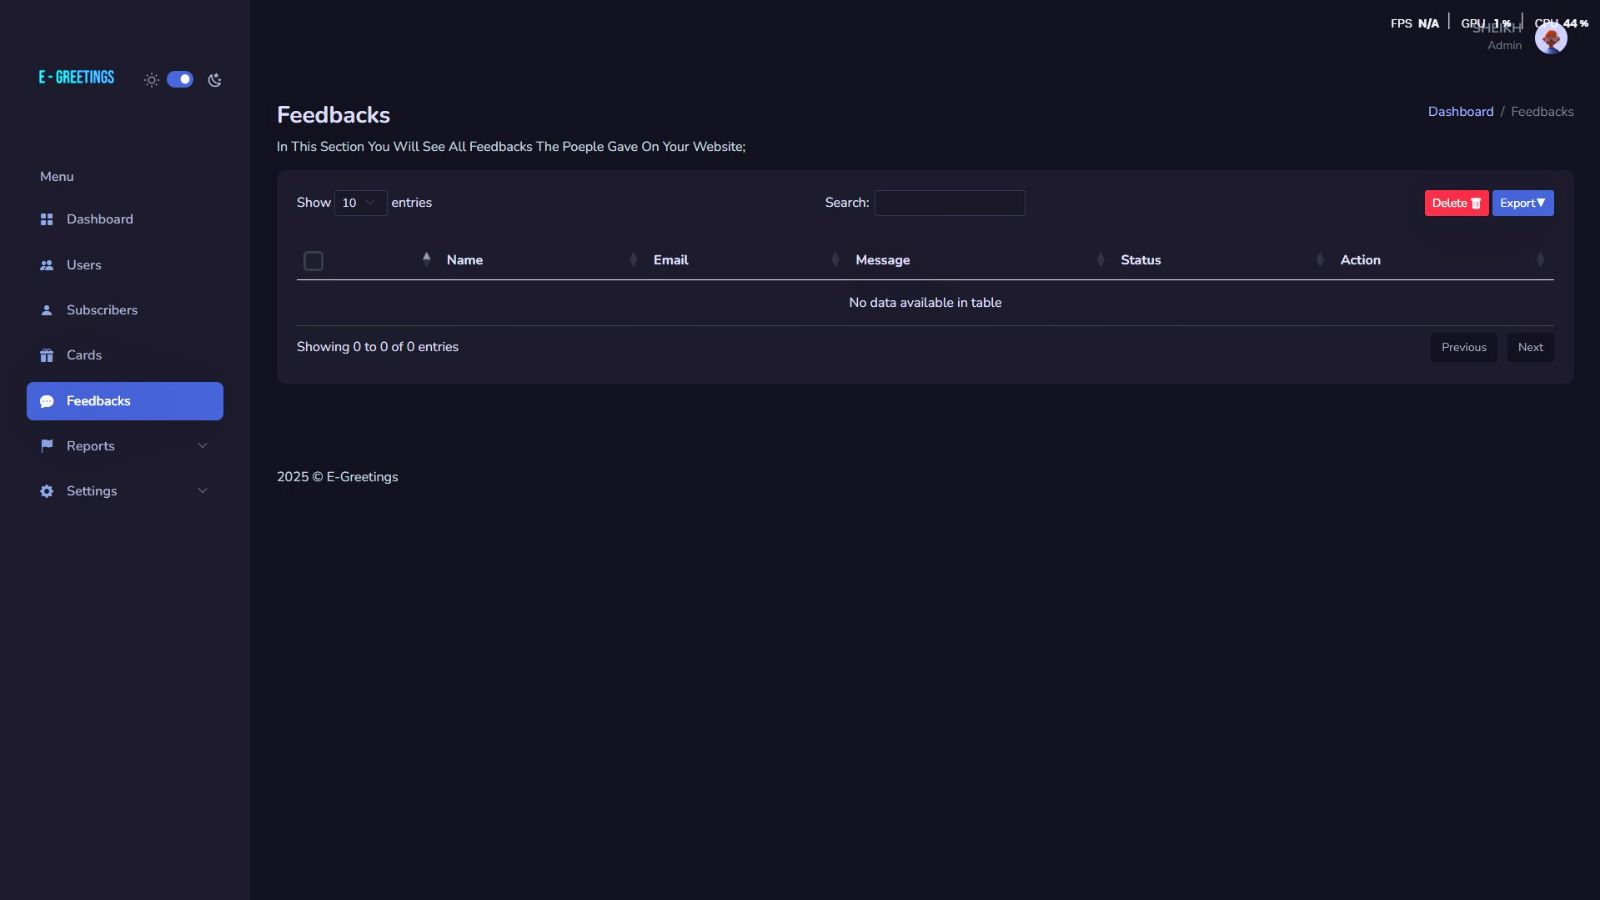Click the Dashboard grid icon
The image size is (1600, 900).
tap(46, 219)
